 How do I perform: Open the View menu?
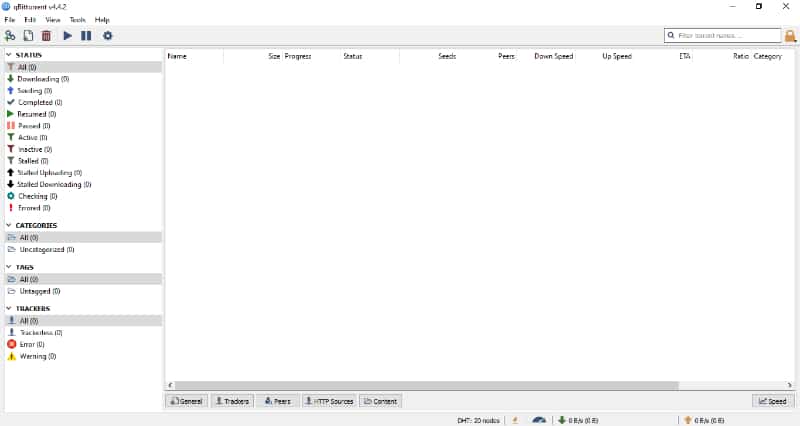pos(53,19)
